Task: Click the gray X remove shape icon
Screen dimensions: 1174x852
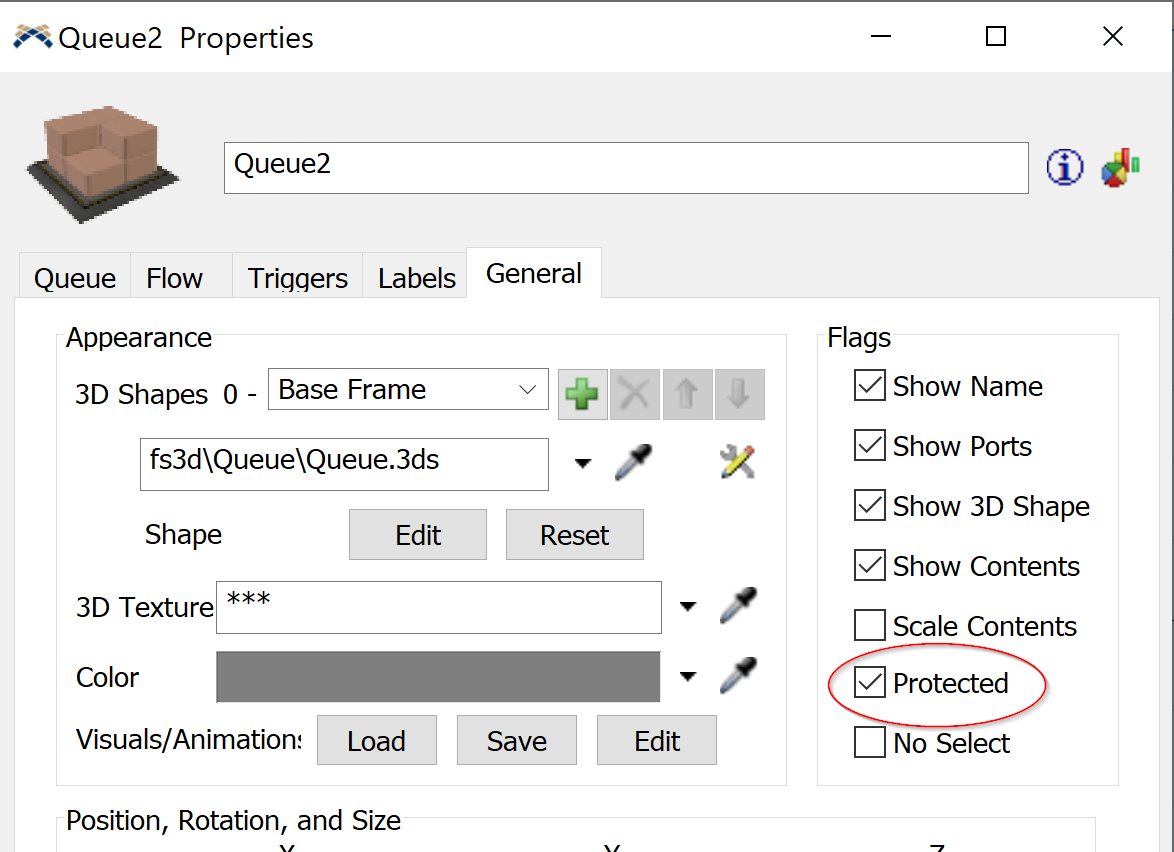Action: point(634,394)
